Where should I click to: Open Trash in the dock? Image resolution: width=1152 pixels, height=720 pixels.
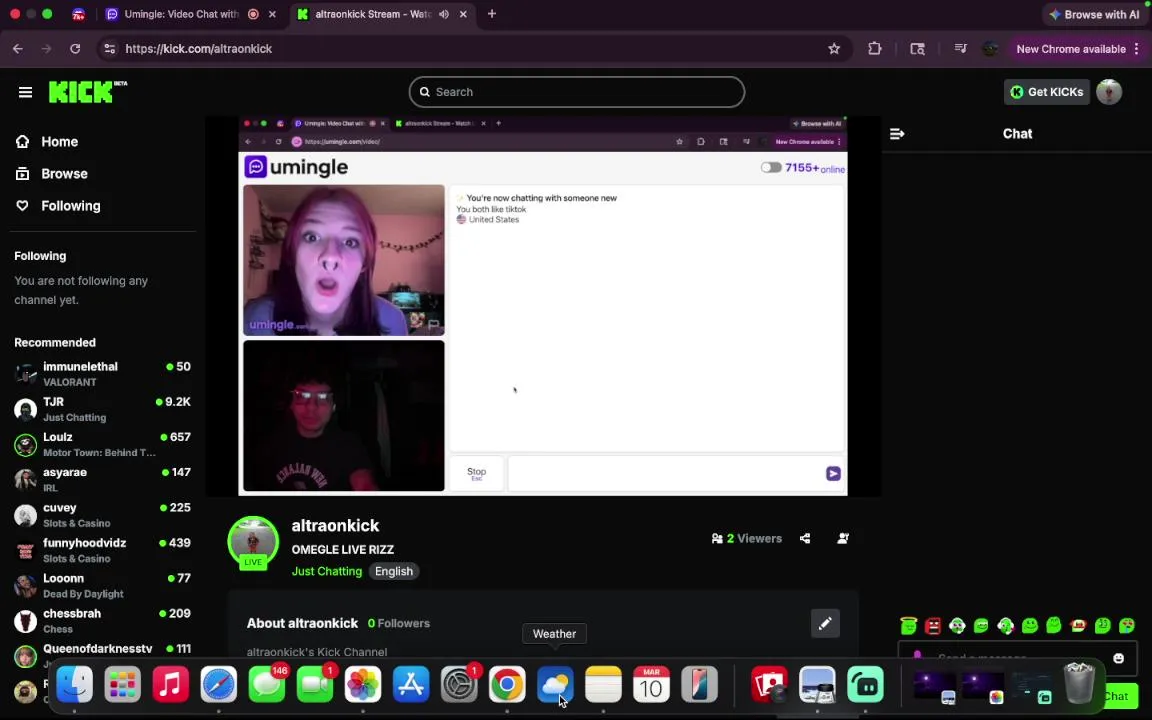tap(1079, 683)
